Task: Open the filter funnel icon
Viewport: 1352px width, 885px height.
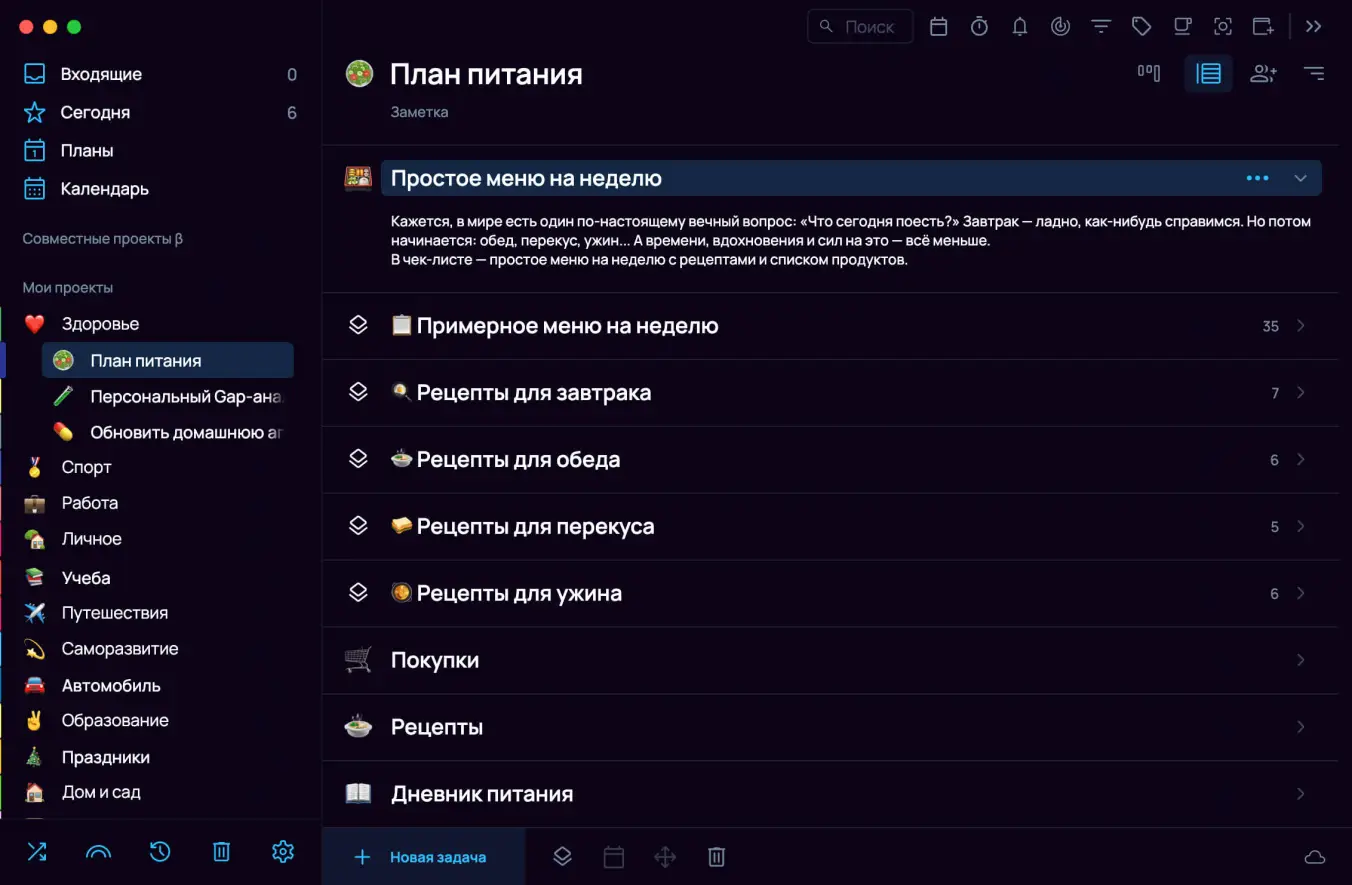Action: point(1101,27)
